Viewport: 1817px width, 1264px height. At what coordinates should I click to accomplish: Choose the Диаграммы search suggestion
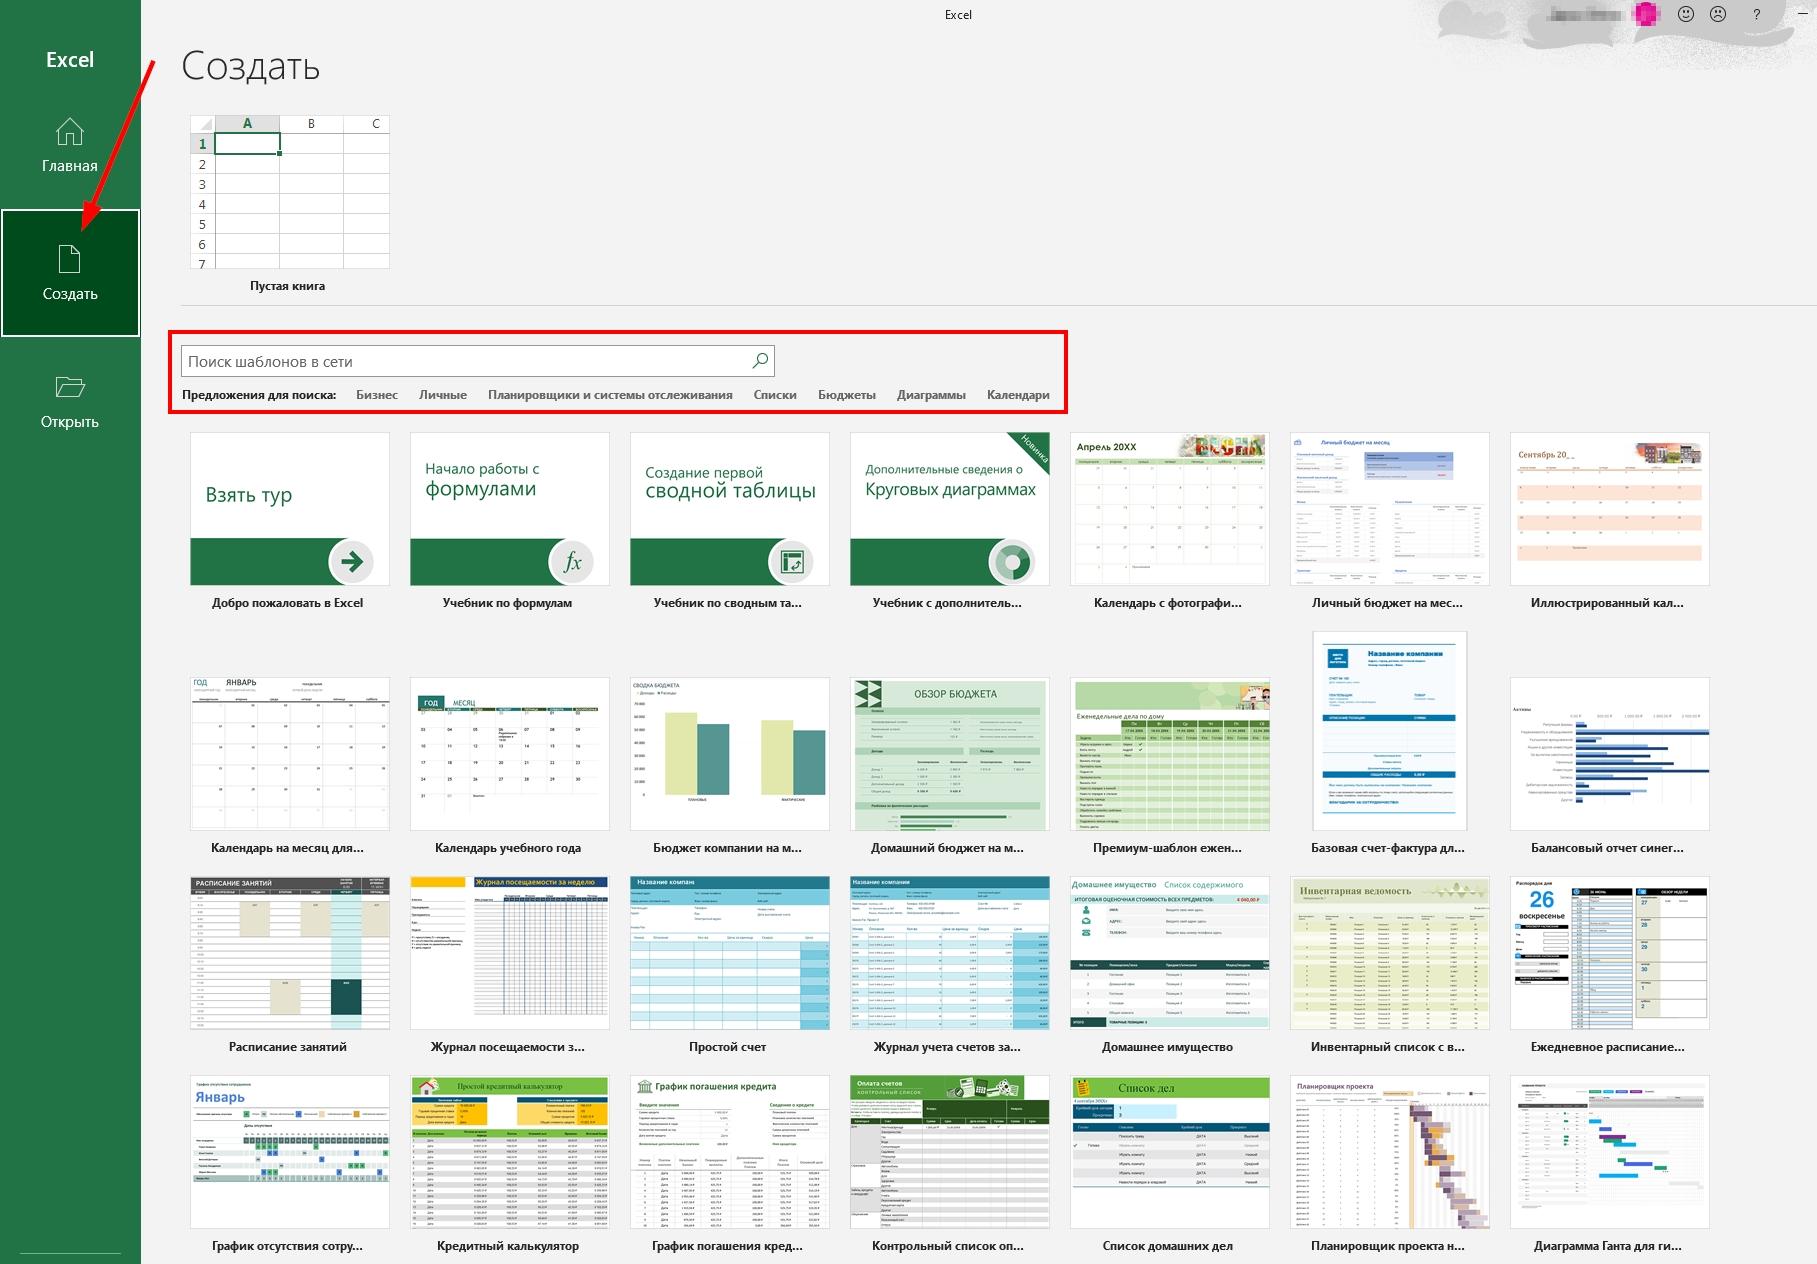click(x=931, y=395)
